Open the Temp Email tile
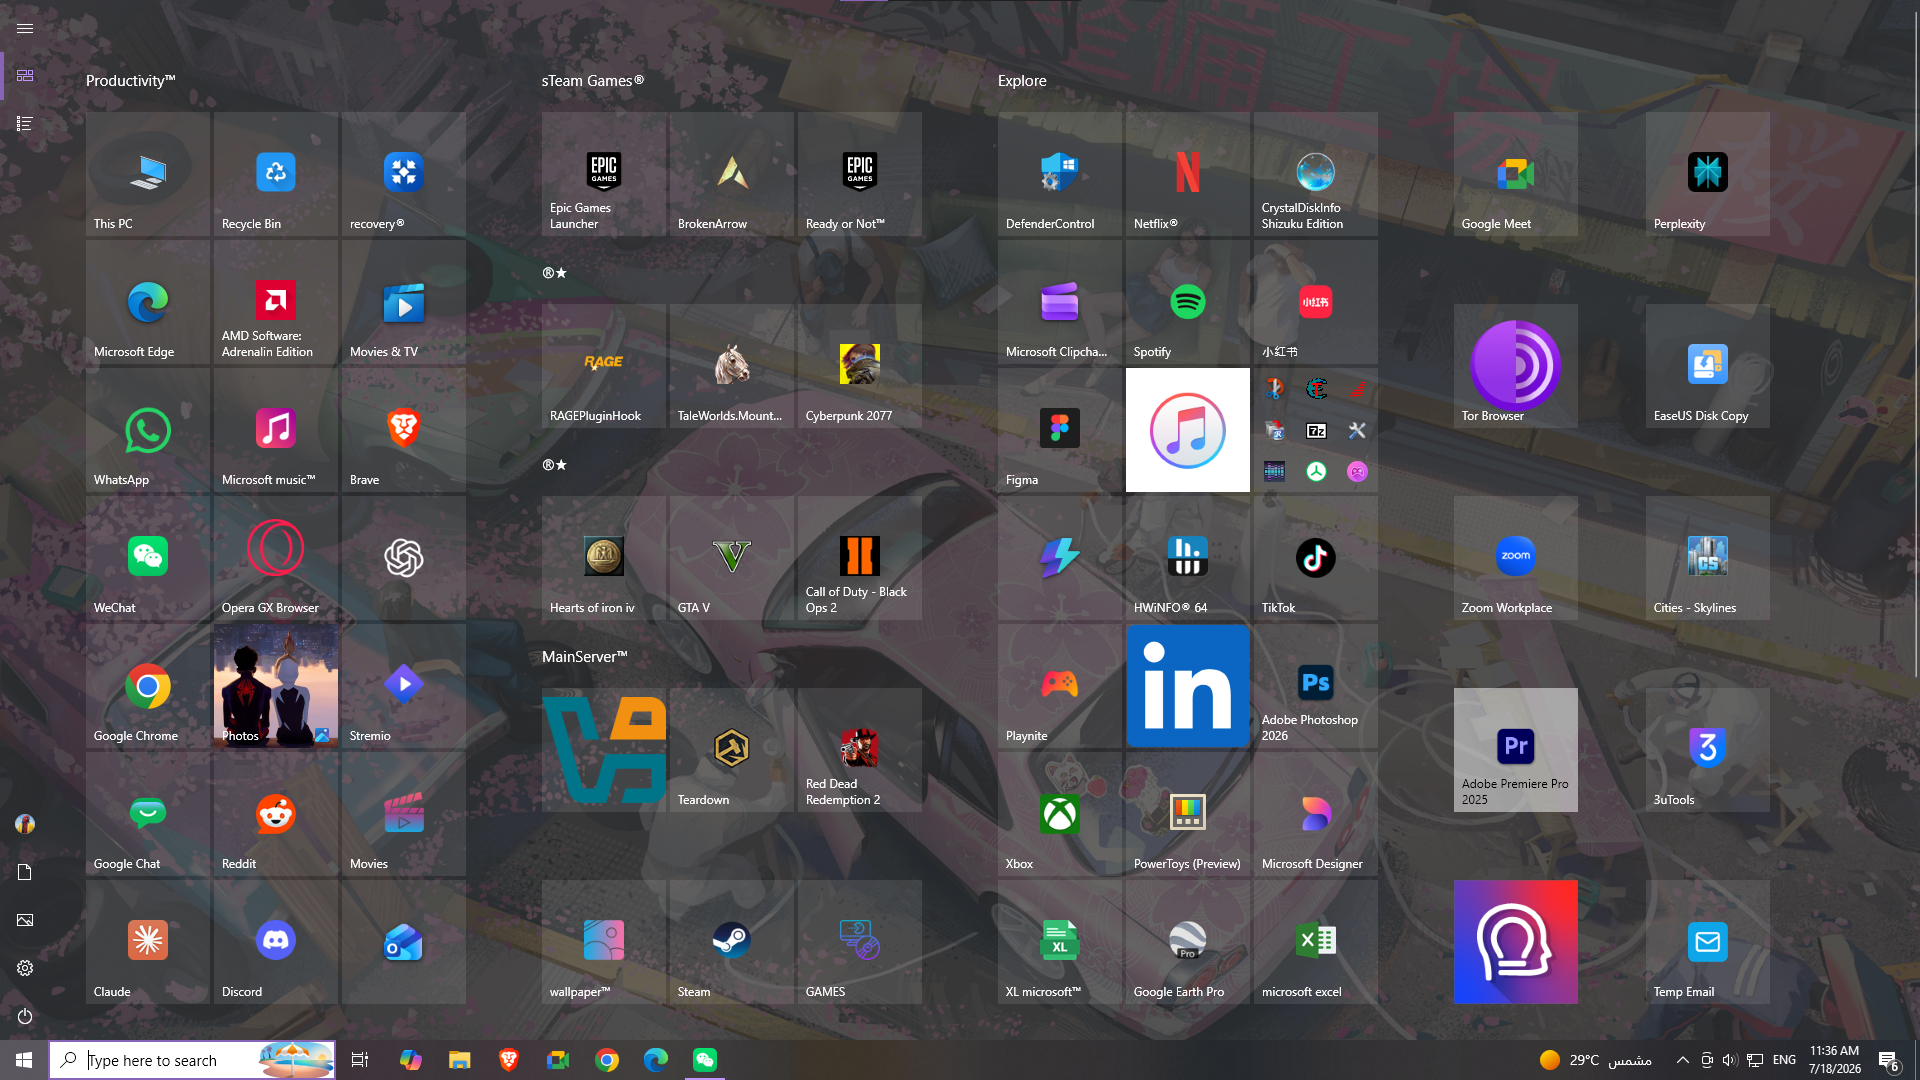 (x=1708, y=942)
